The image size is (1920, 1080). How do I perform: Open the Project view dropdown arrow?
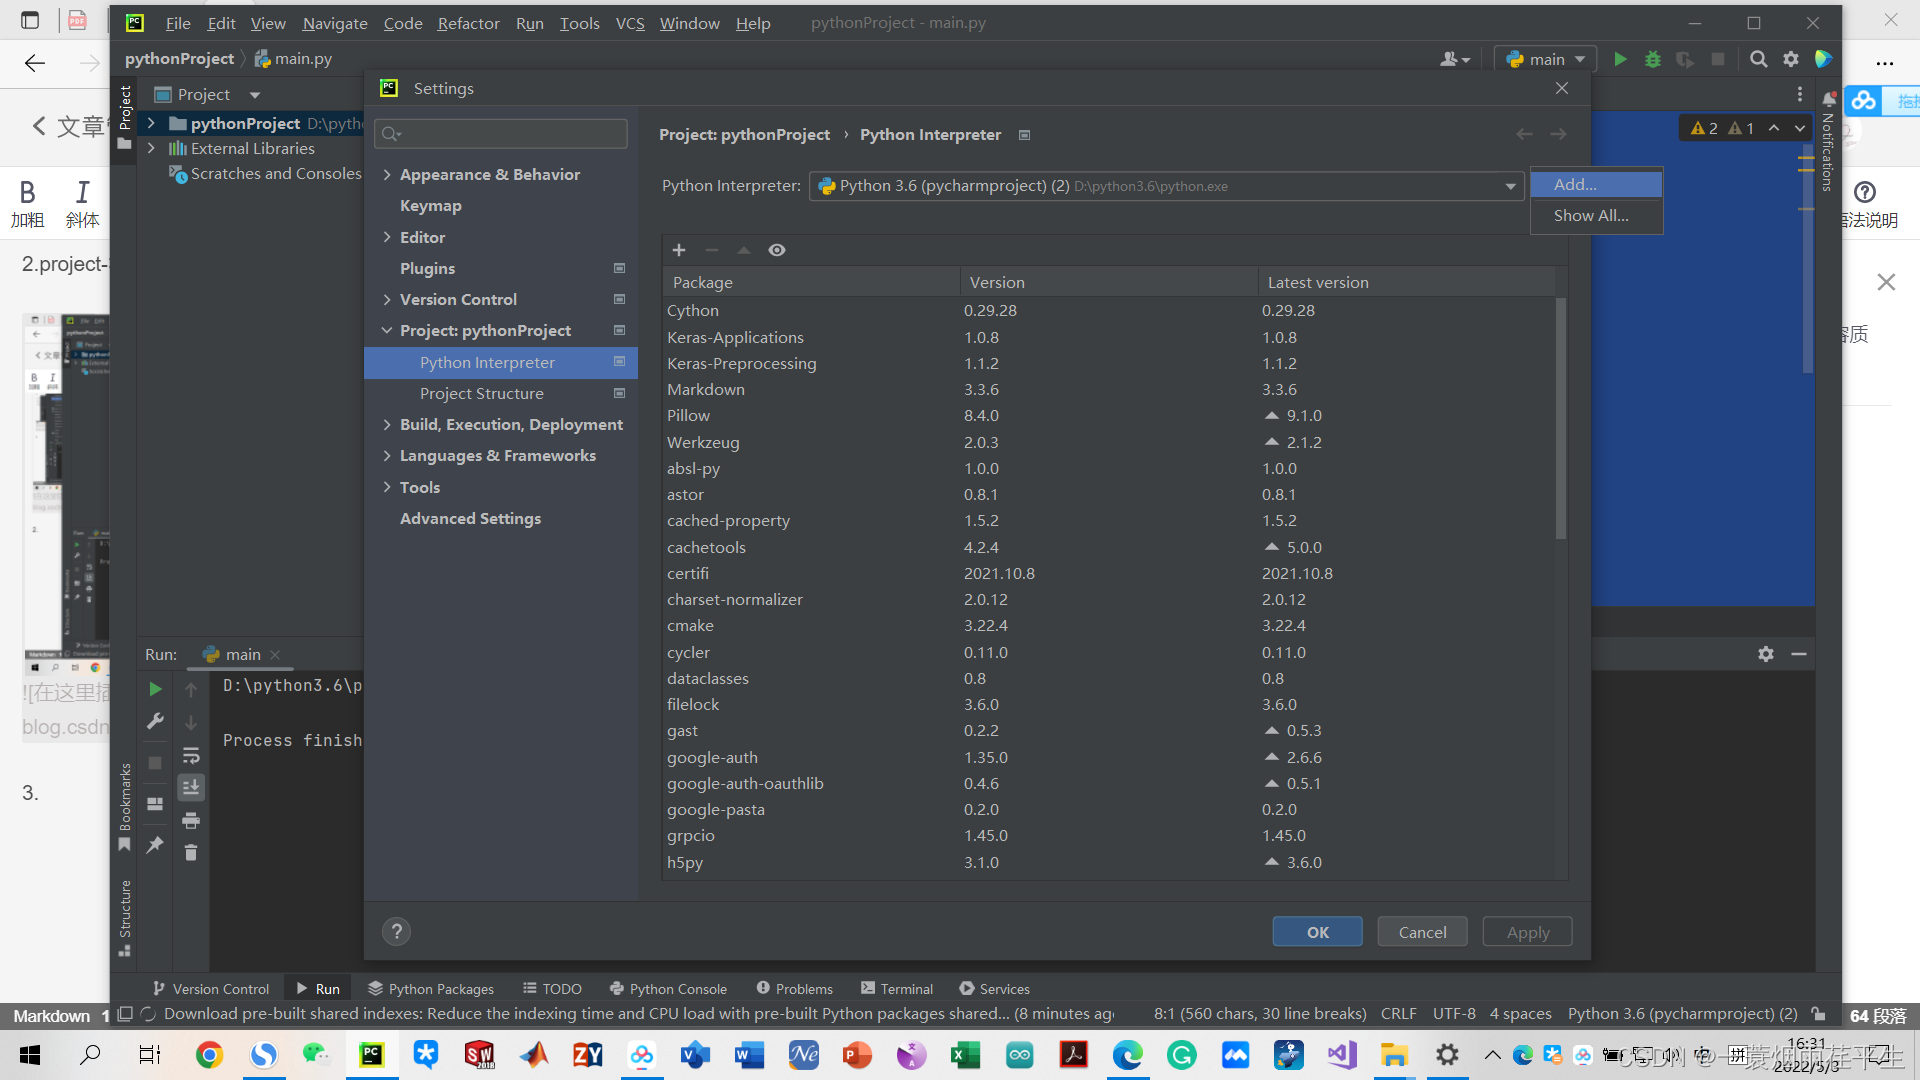click(x=255, y=95)
